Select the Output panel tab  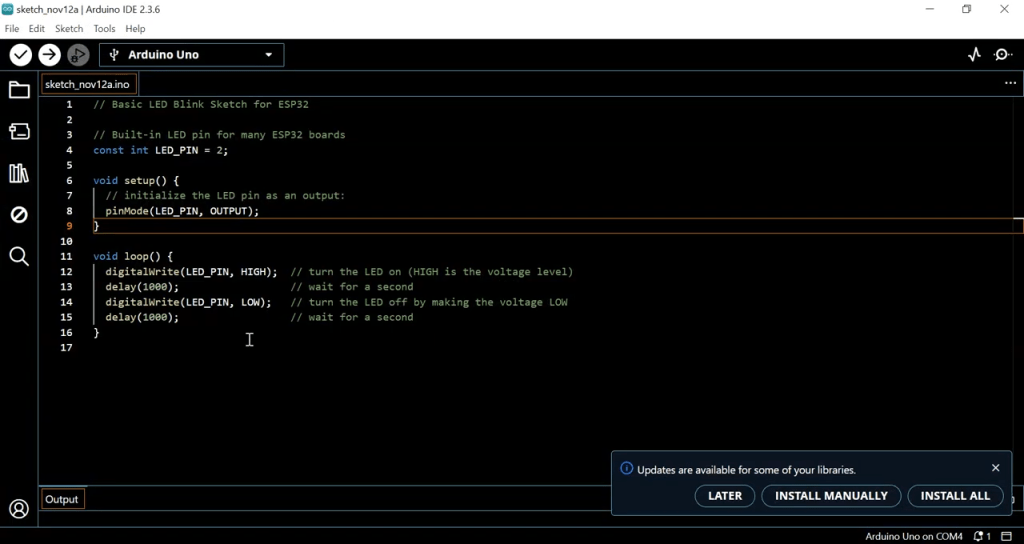62,500
